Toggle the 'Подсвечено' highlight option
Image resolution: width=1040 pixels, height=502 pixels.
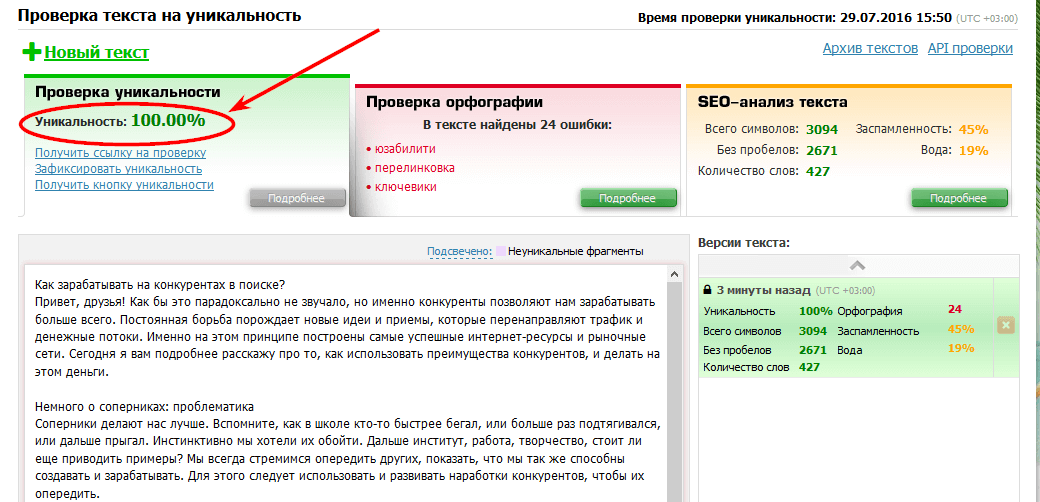click(x=459, y=251)
